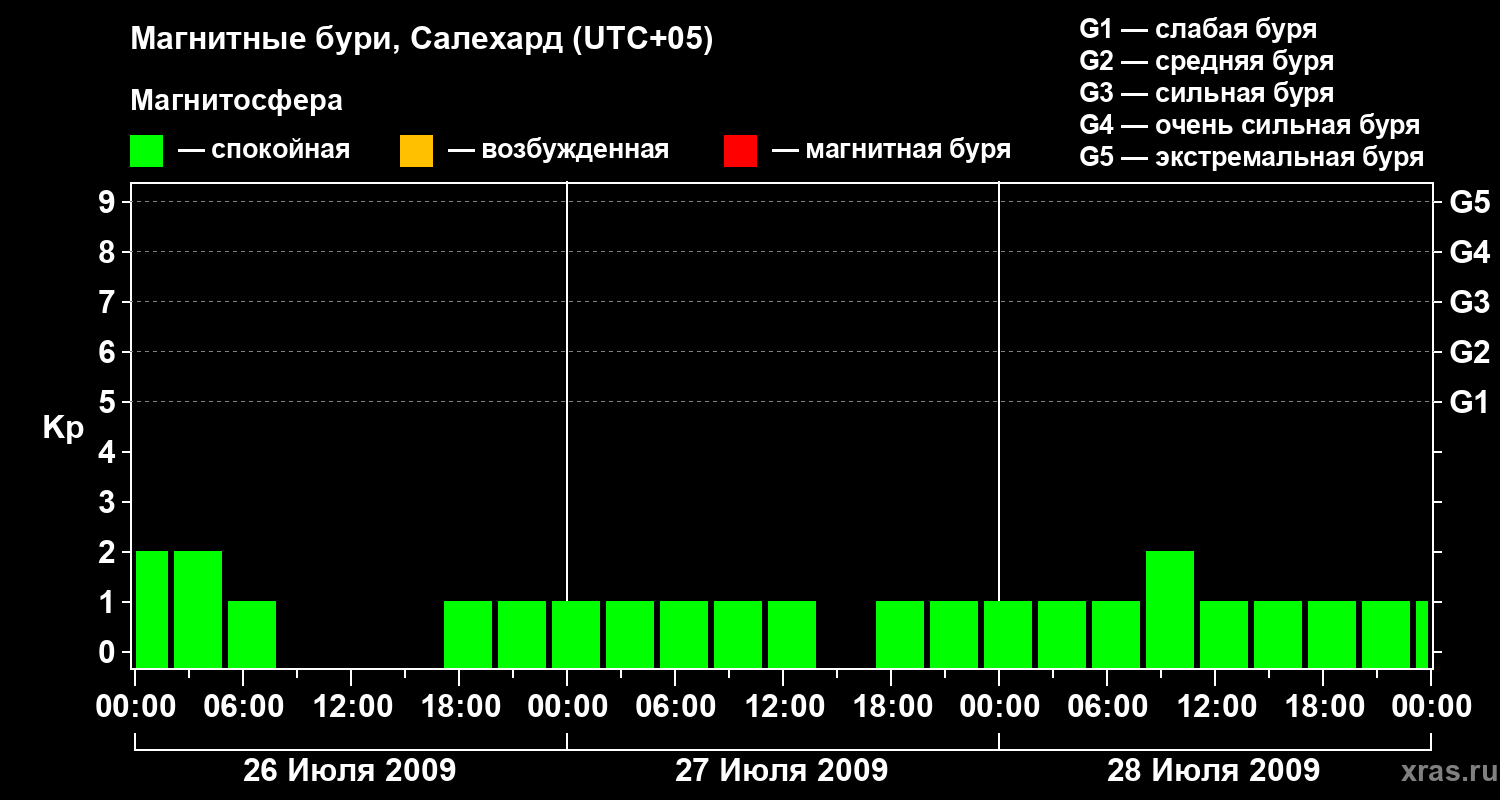The height and width of the screenshot is (800, 1500).
Task: Click legend line 'G3 — сильная буря'
Action: pos(1206,93)
